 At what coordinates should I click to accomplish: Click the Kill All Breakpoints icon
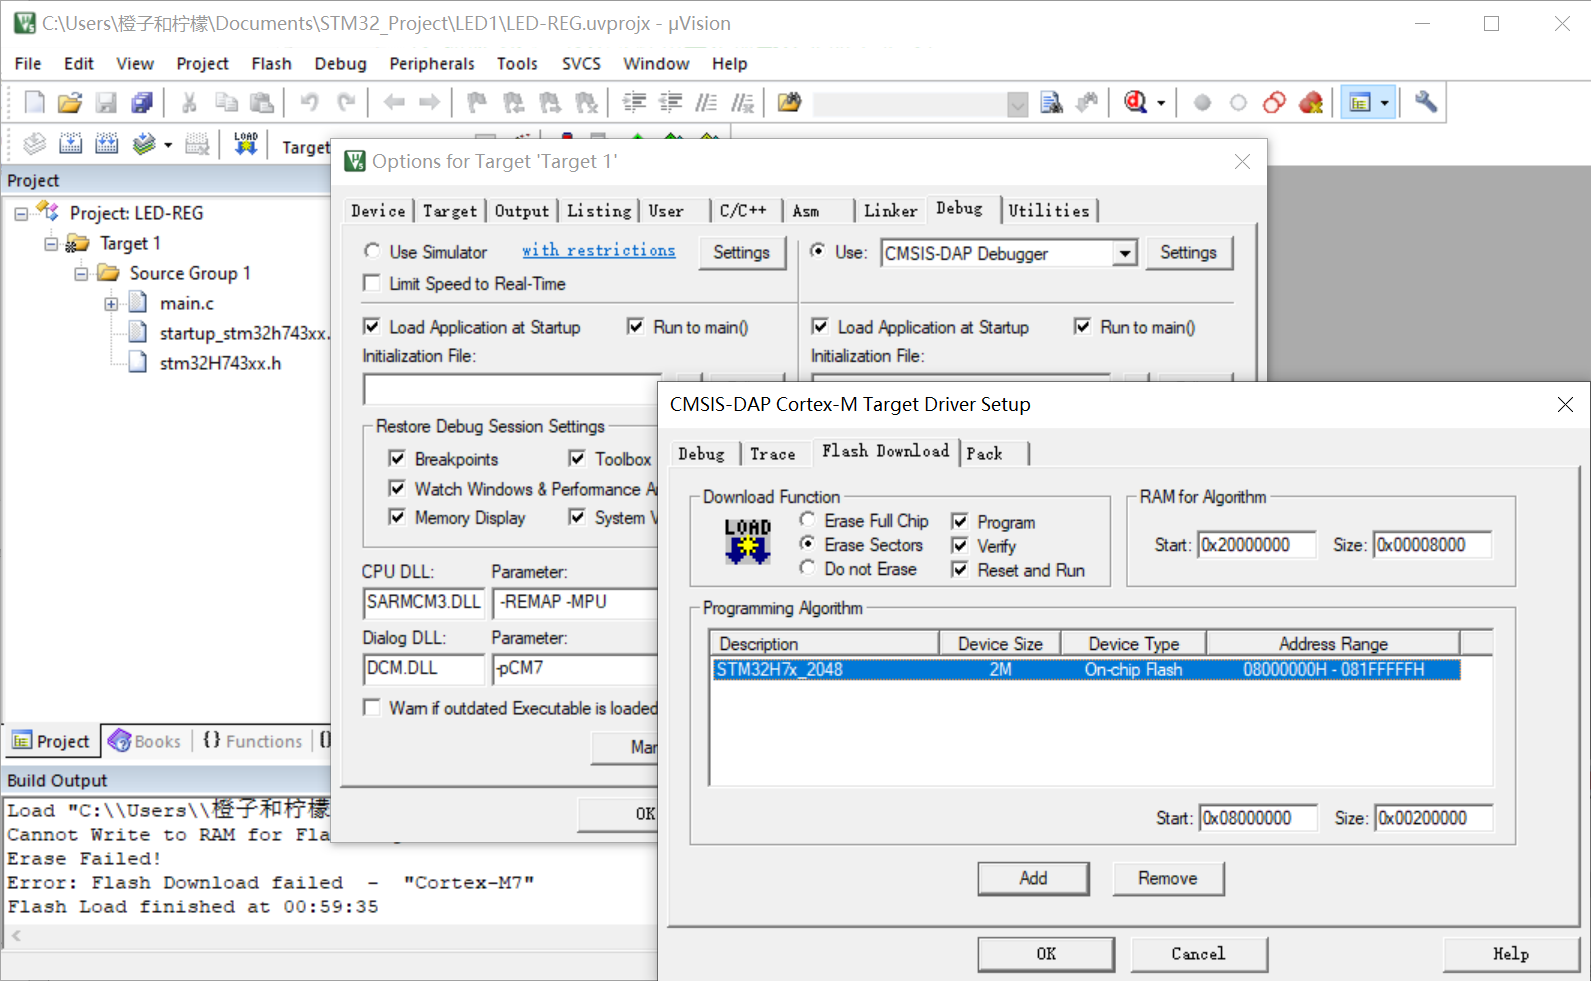1311,102
